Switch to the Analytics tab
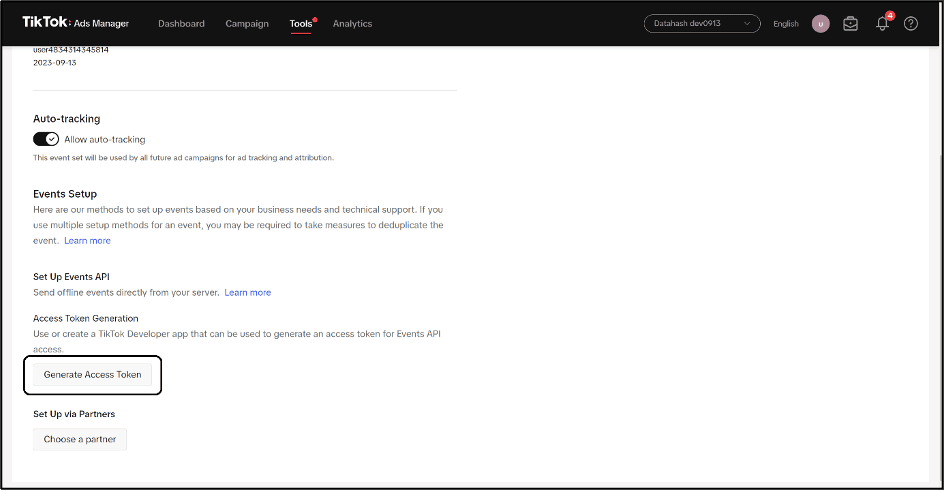 352,24
